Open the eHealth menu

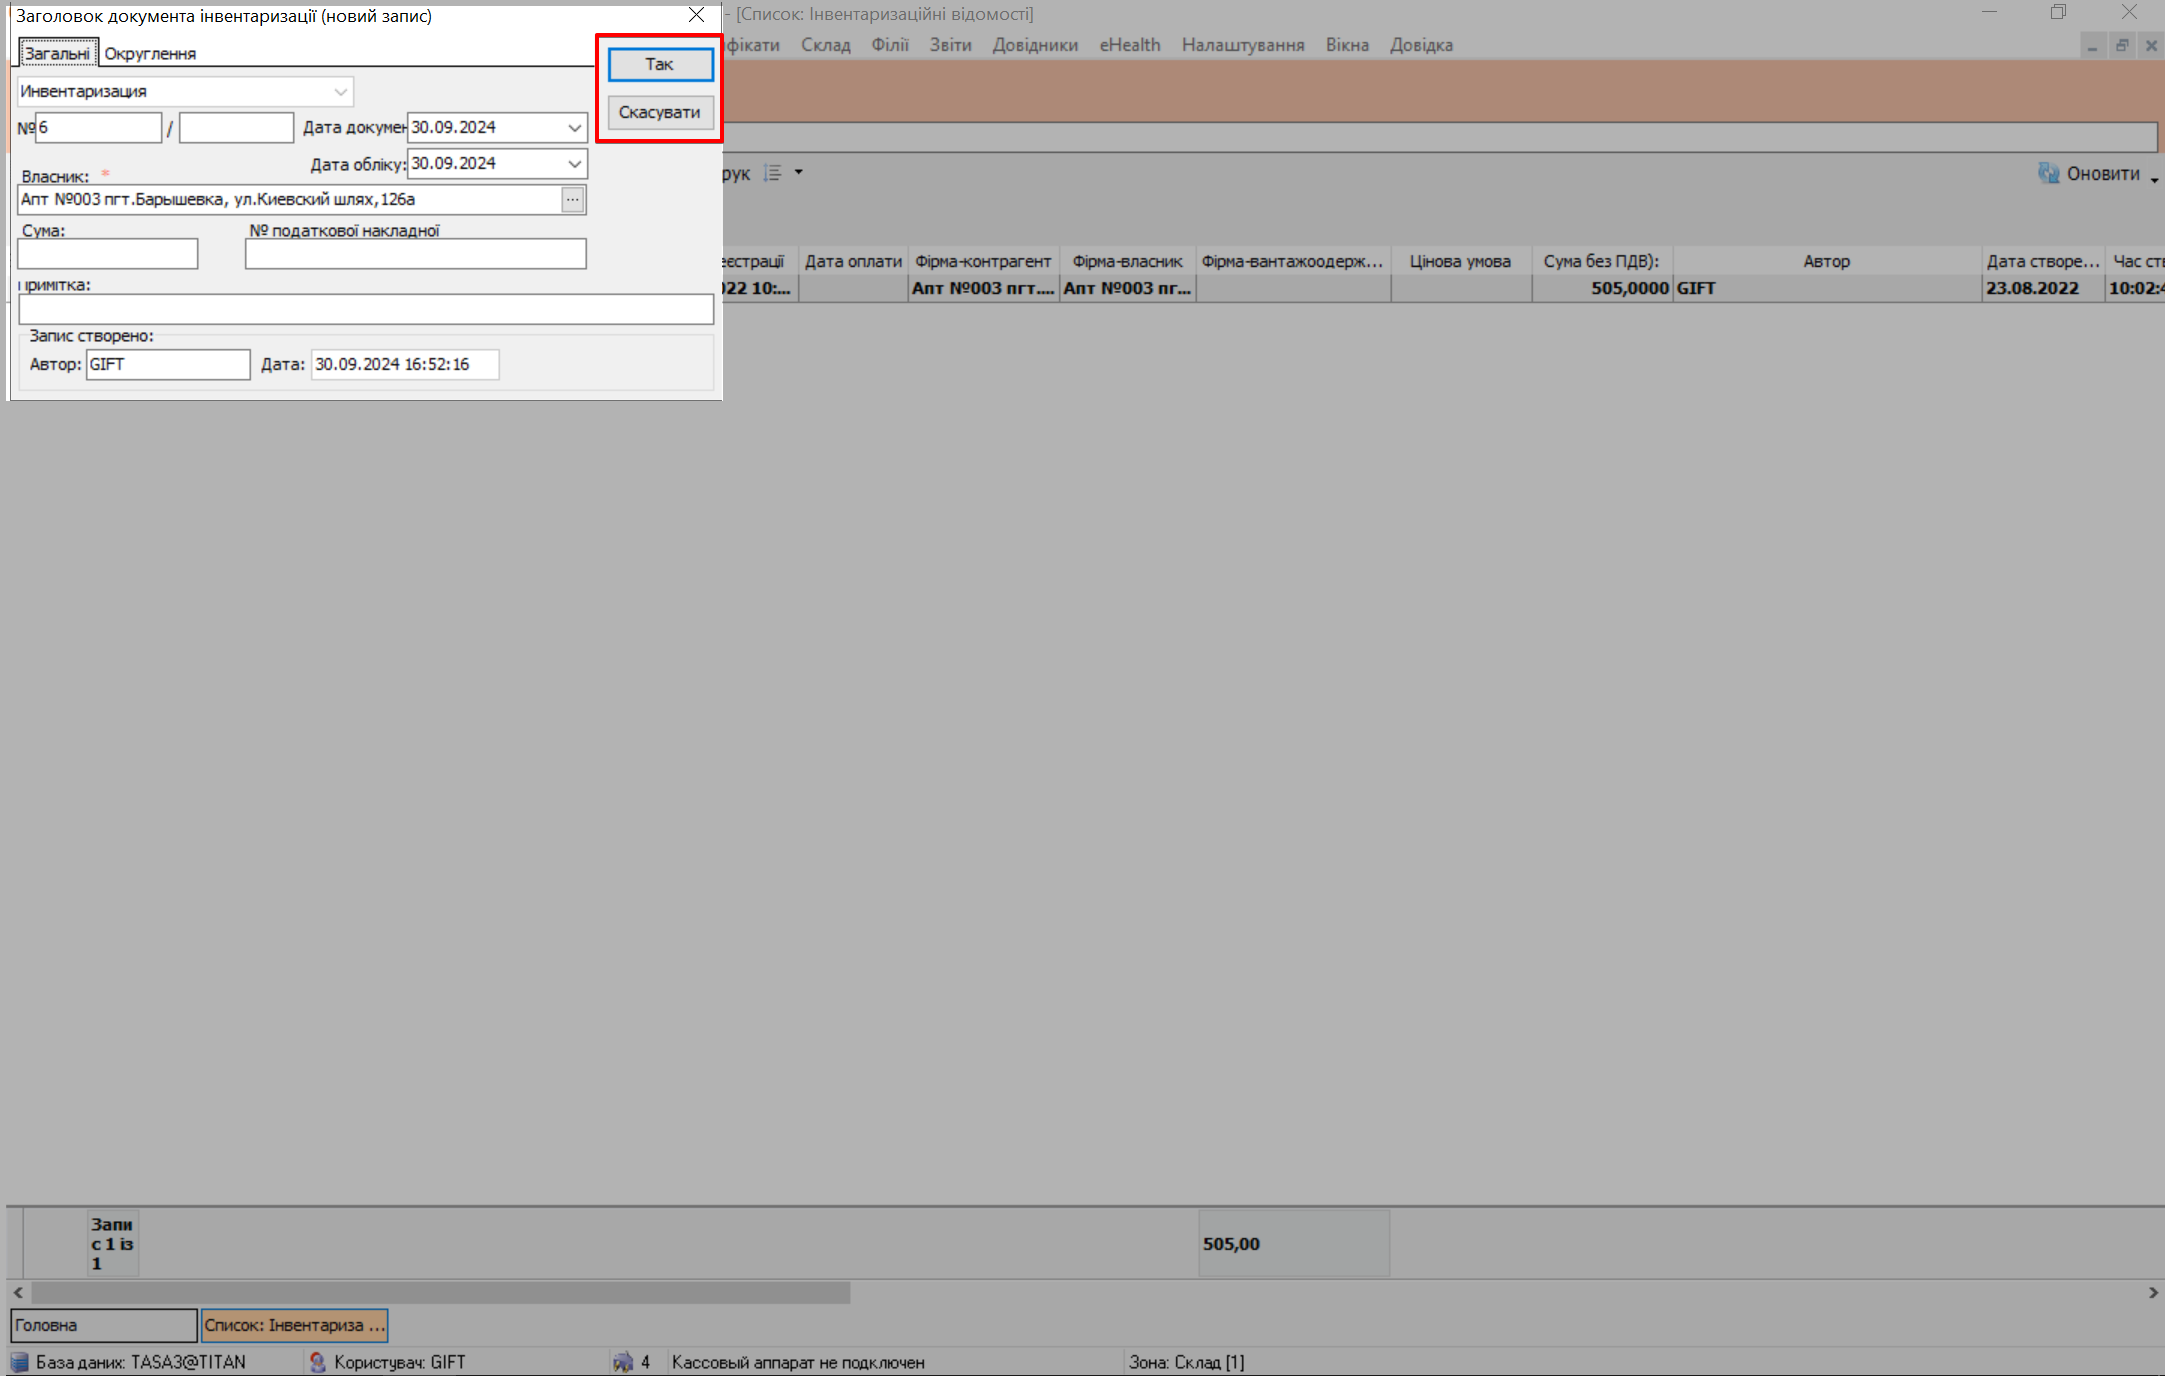[1130, 45]
